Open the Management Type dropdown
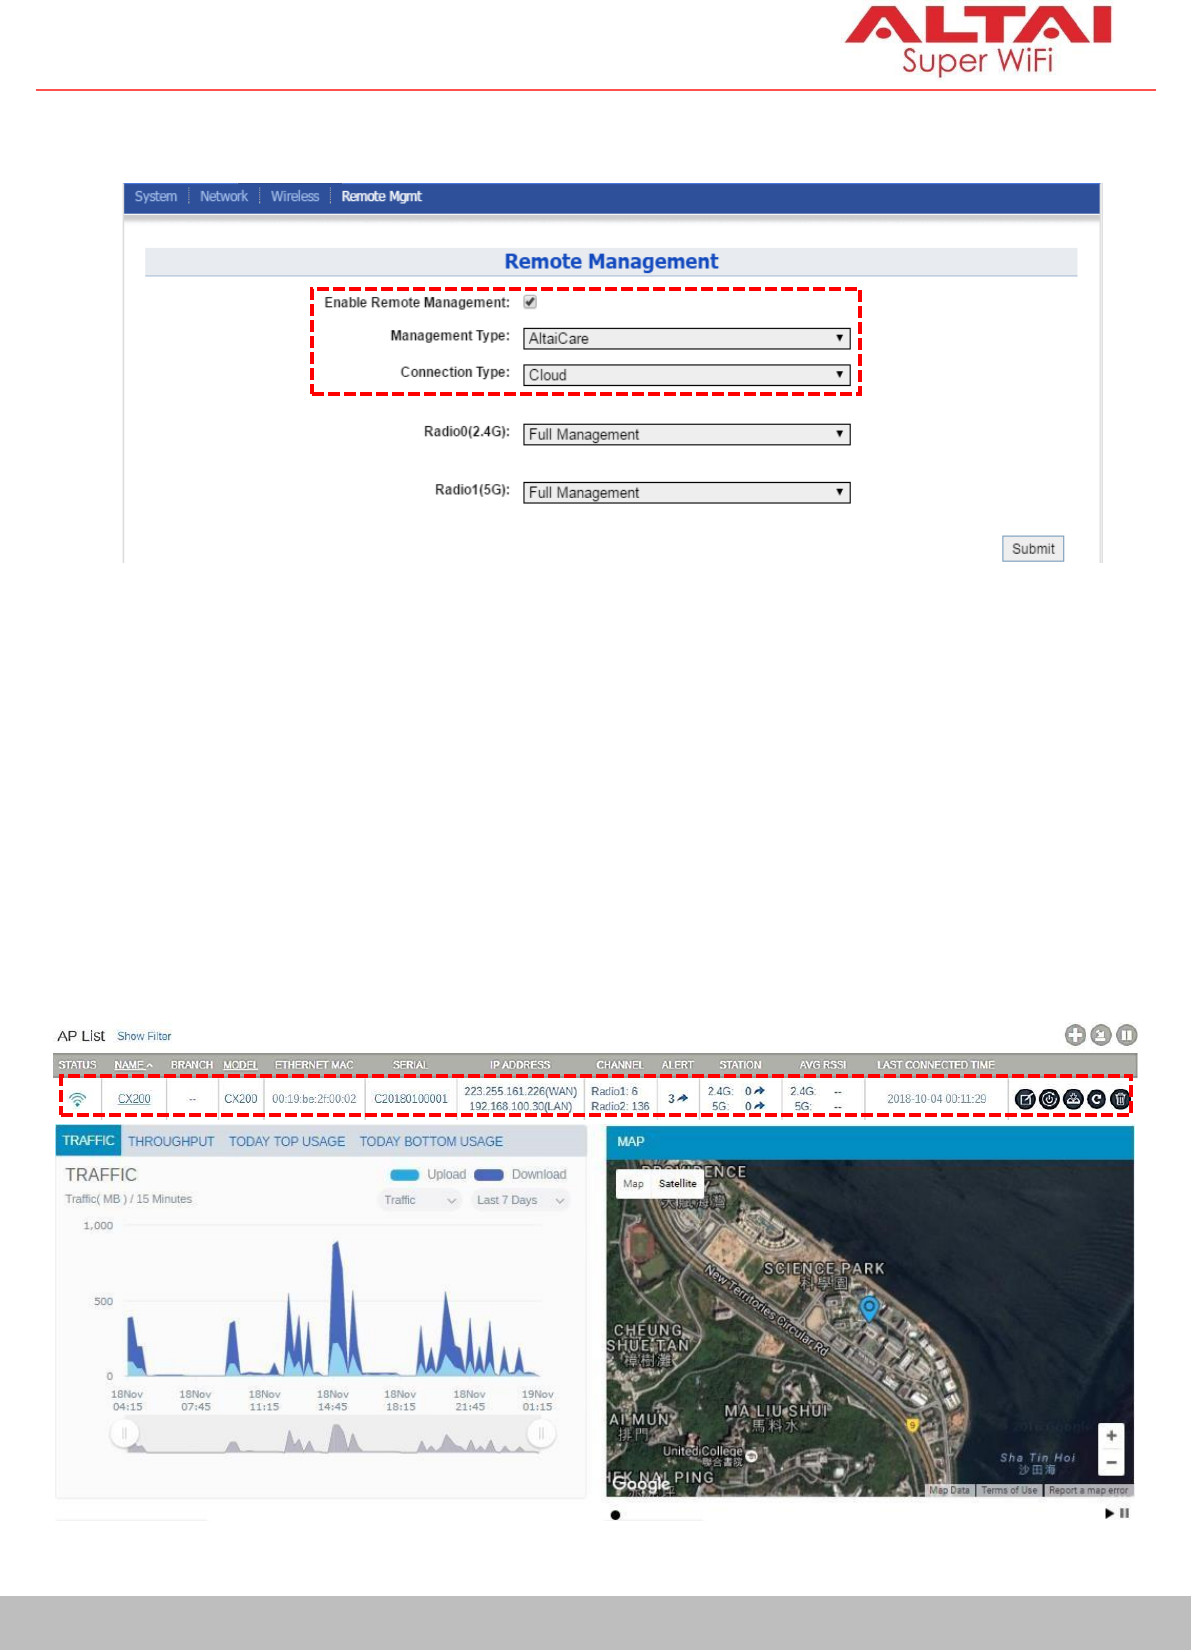The height and width of the screenshot is (1650, 1191). [x=687, y=338]
